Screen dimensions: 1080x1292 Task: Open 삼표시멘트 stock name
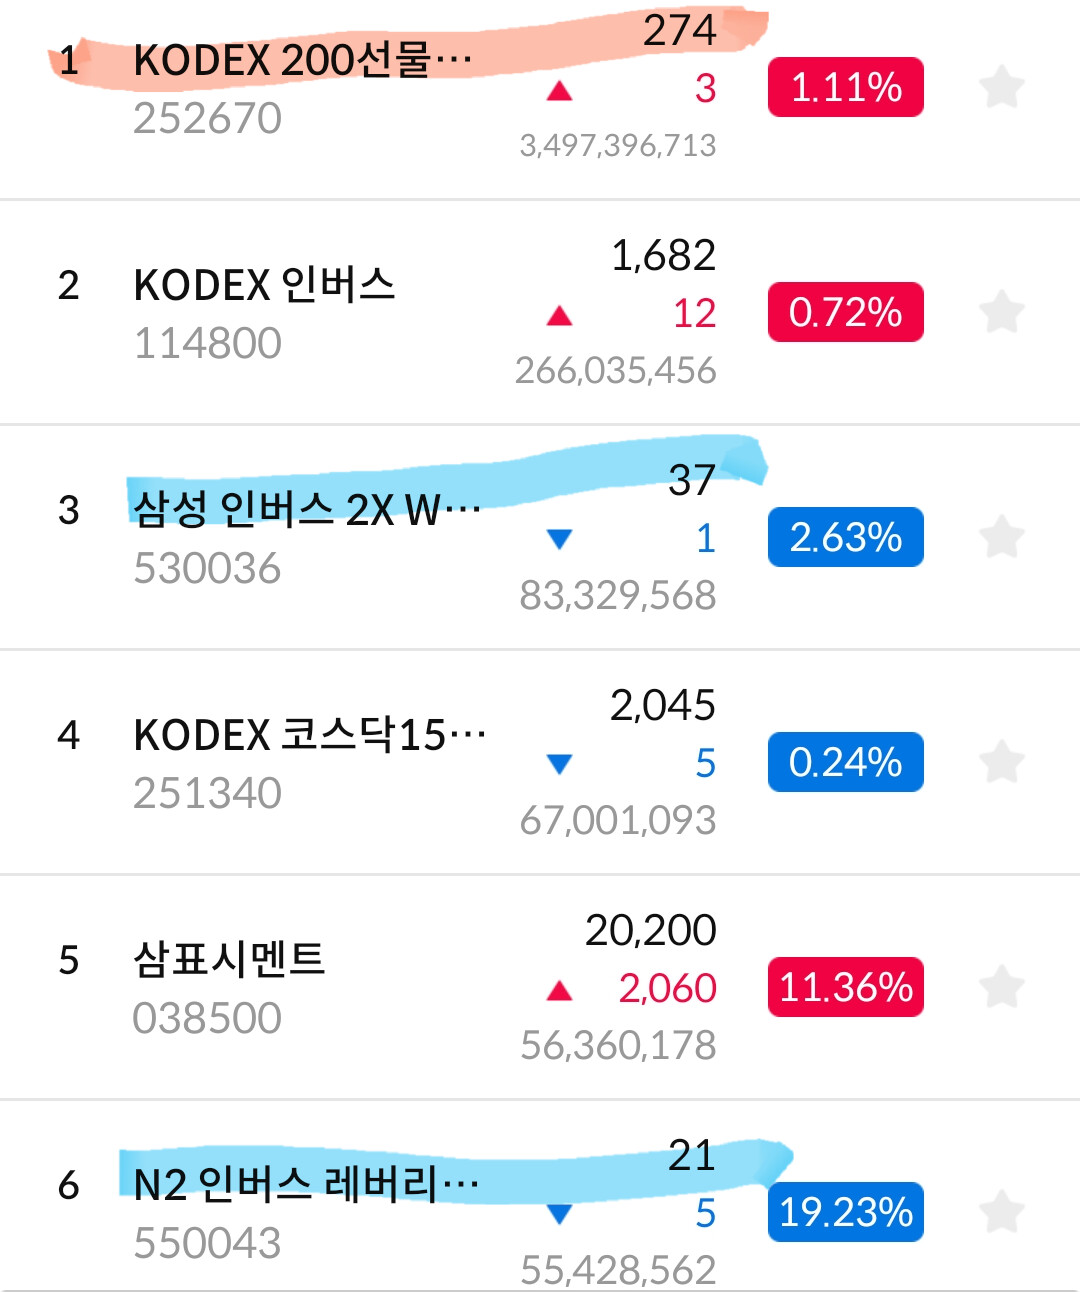click(x=229, y=960)
